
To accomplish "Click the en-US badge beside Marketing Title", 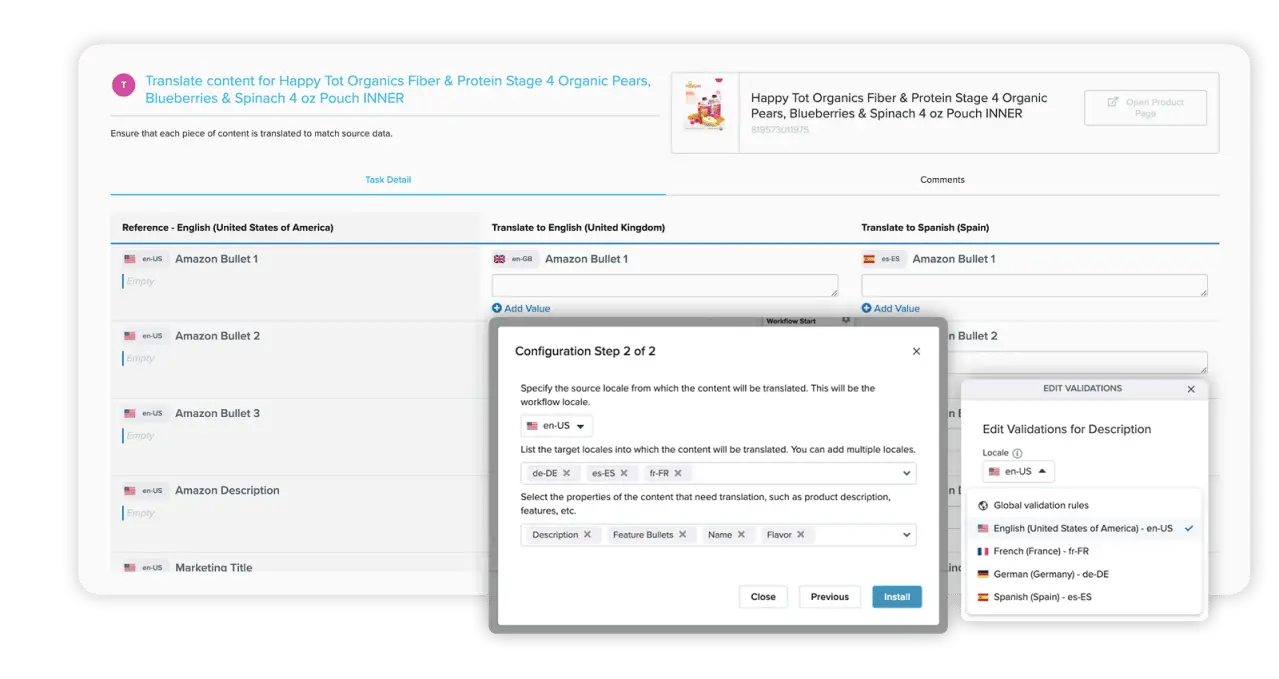I will pos(144,567).
